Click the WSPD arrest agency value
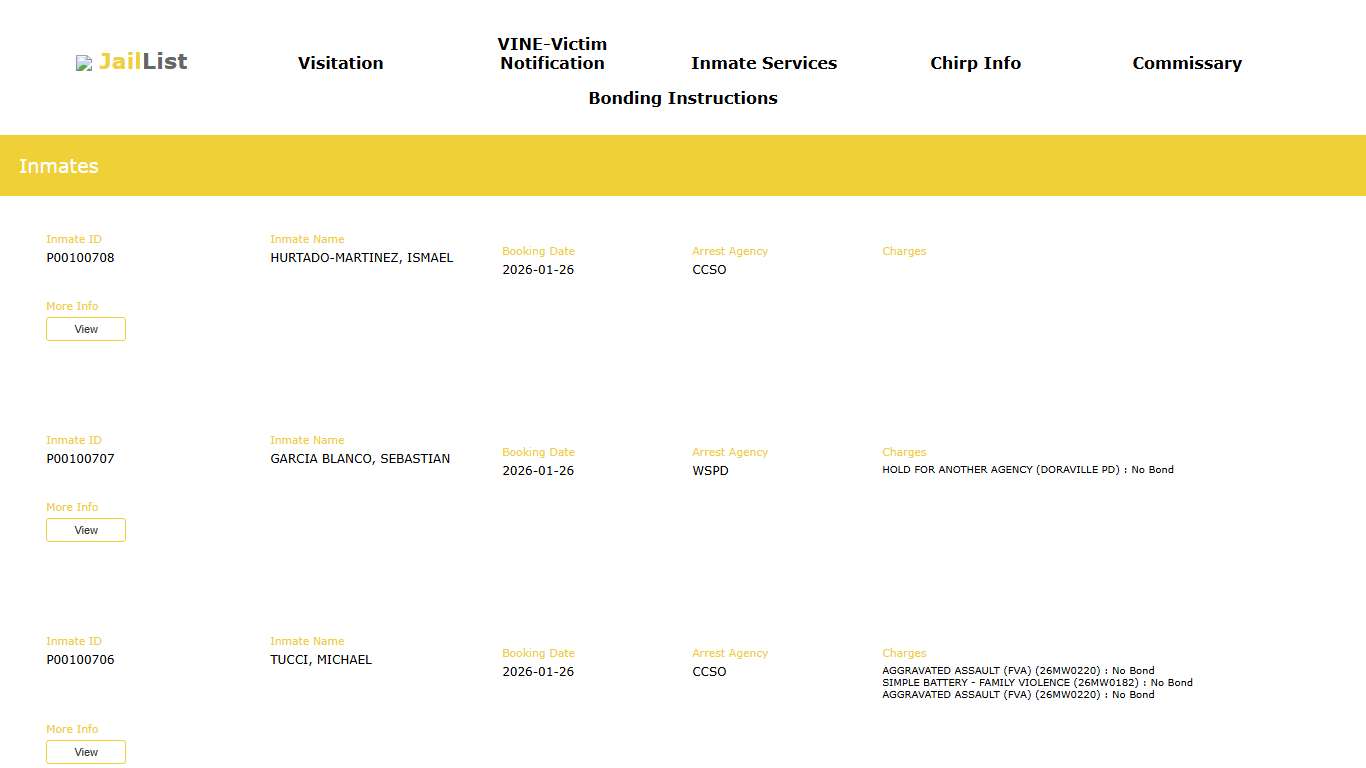This screenshot has height=768, width=1366. tap(710, 471)
